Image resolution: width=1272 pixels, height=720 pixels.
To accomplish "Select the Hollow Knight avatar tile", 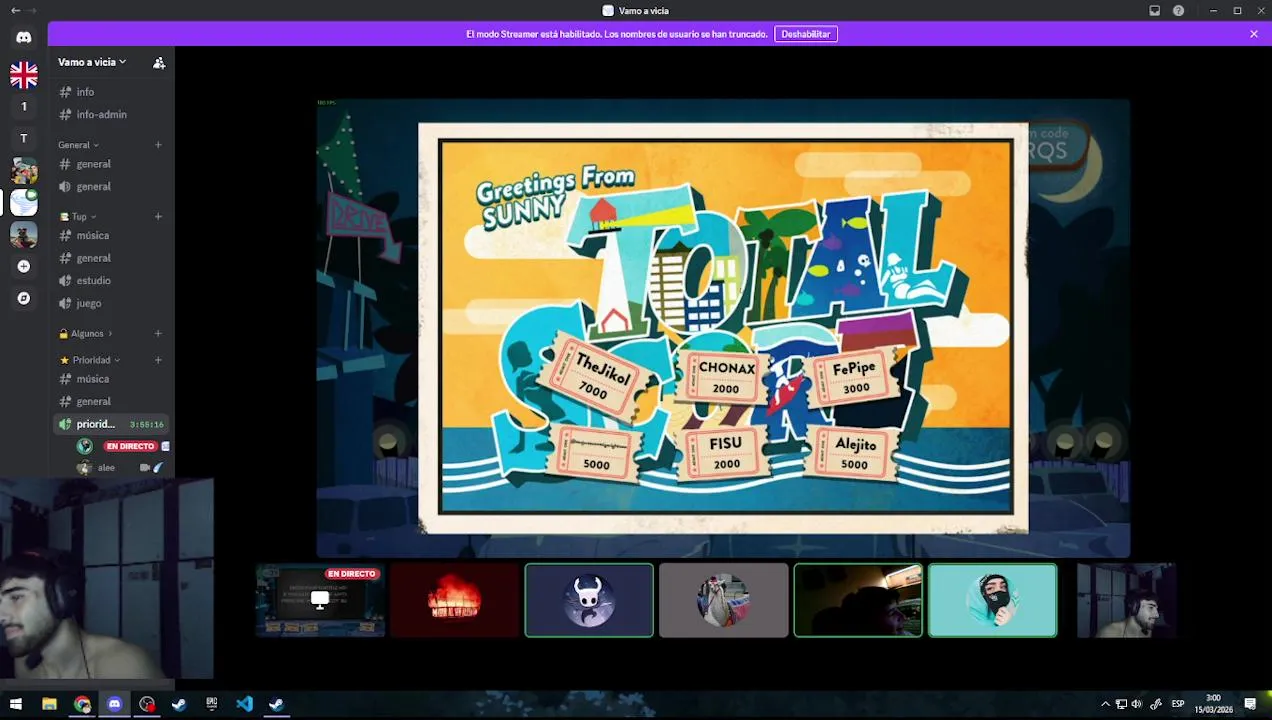I will (x=589, y=600).
